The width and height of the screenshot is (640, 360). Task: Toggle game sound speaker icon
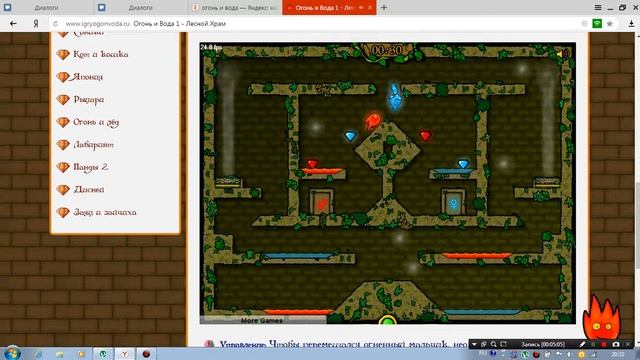coord(562,54)
